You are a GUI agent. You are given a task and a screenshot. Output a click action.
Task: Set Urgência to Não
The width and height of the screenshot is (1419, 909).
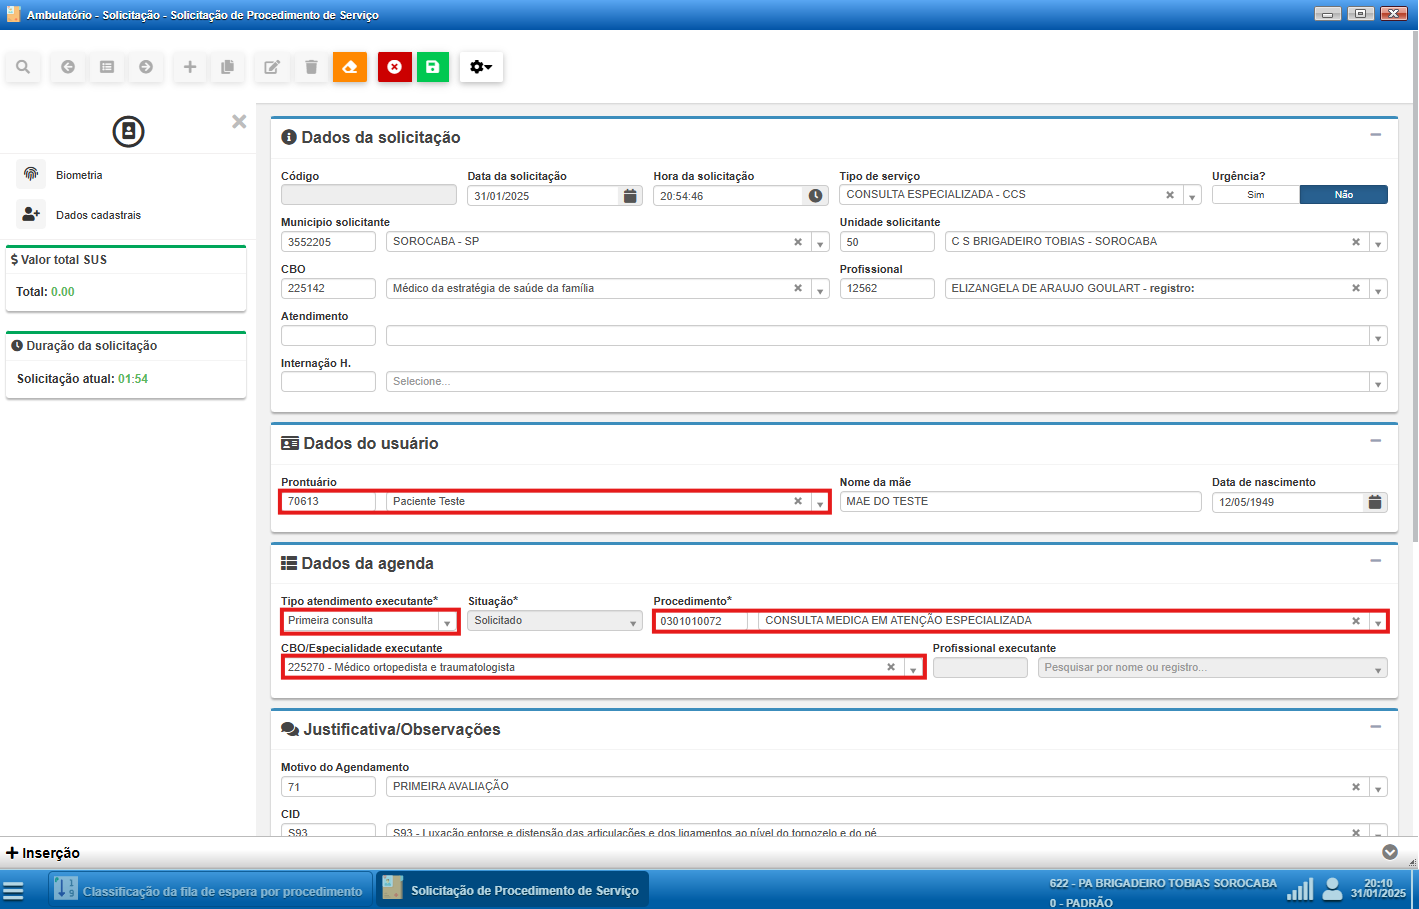(1343, 195)
